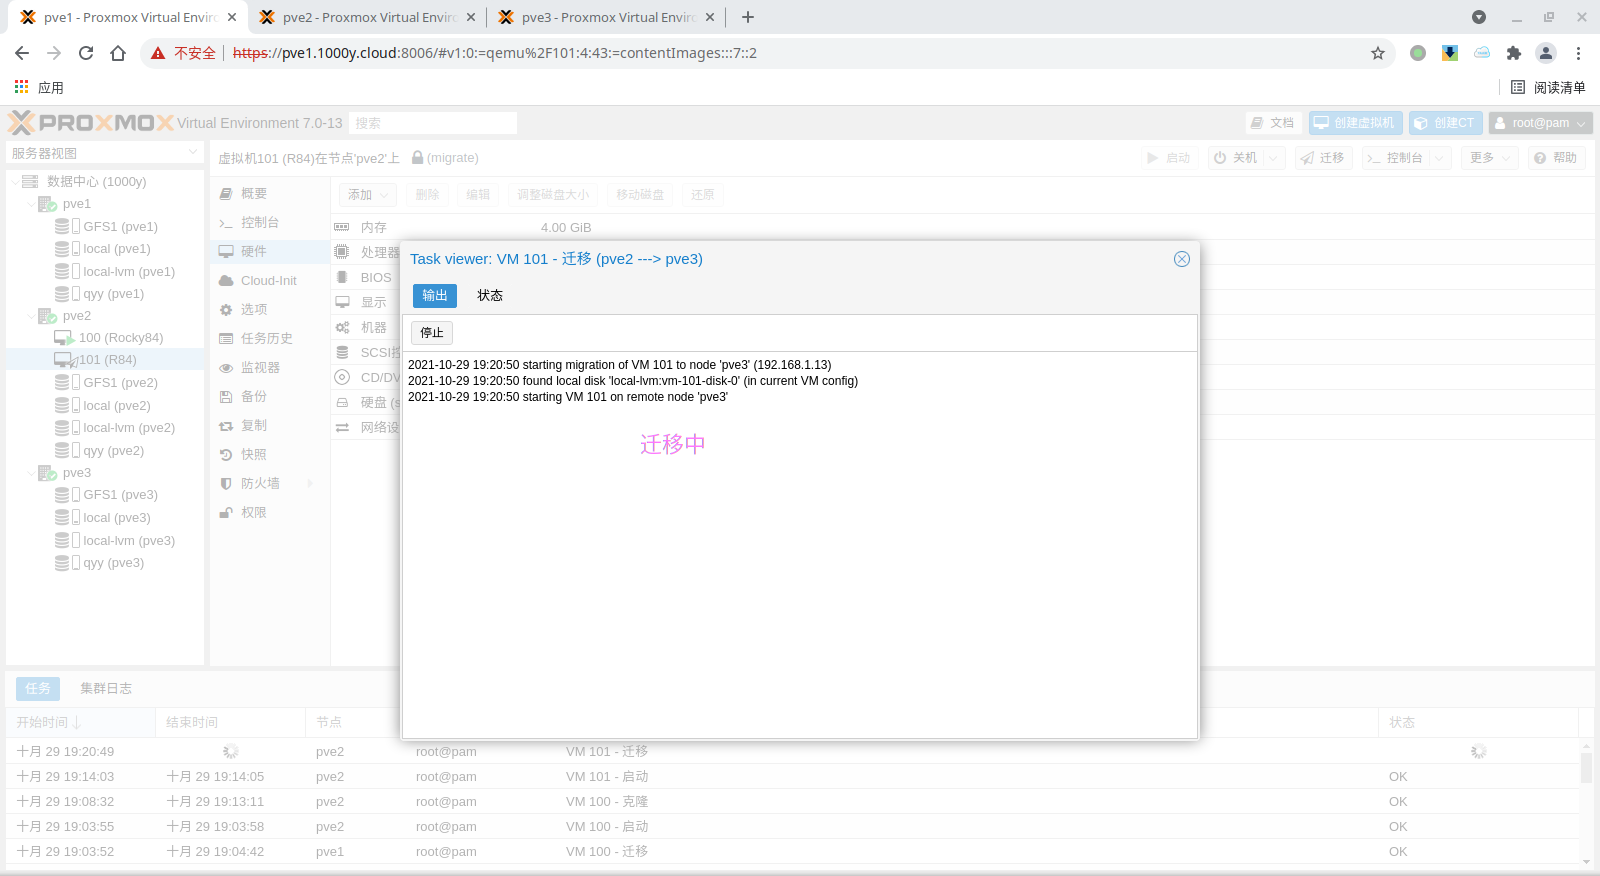Open the browser extensions puzzle icon
Screen dimensions: 1600x876
[1513, 53]
